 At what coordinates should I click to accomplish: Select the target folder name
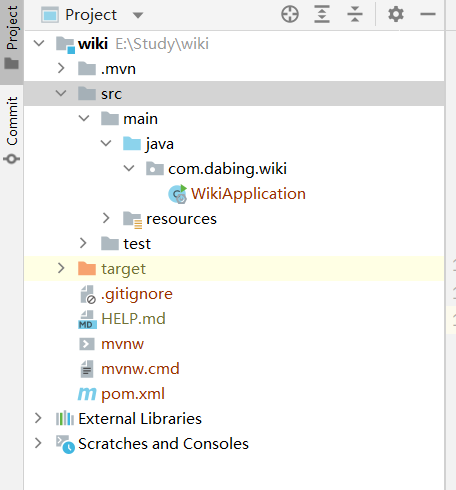coord(123,269)
